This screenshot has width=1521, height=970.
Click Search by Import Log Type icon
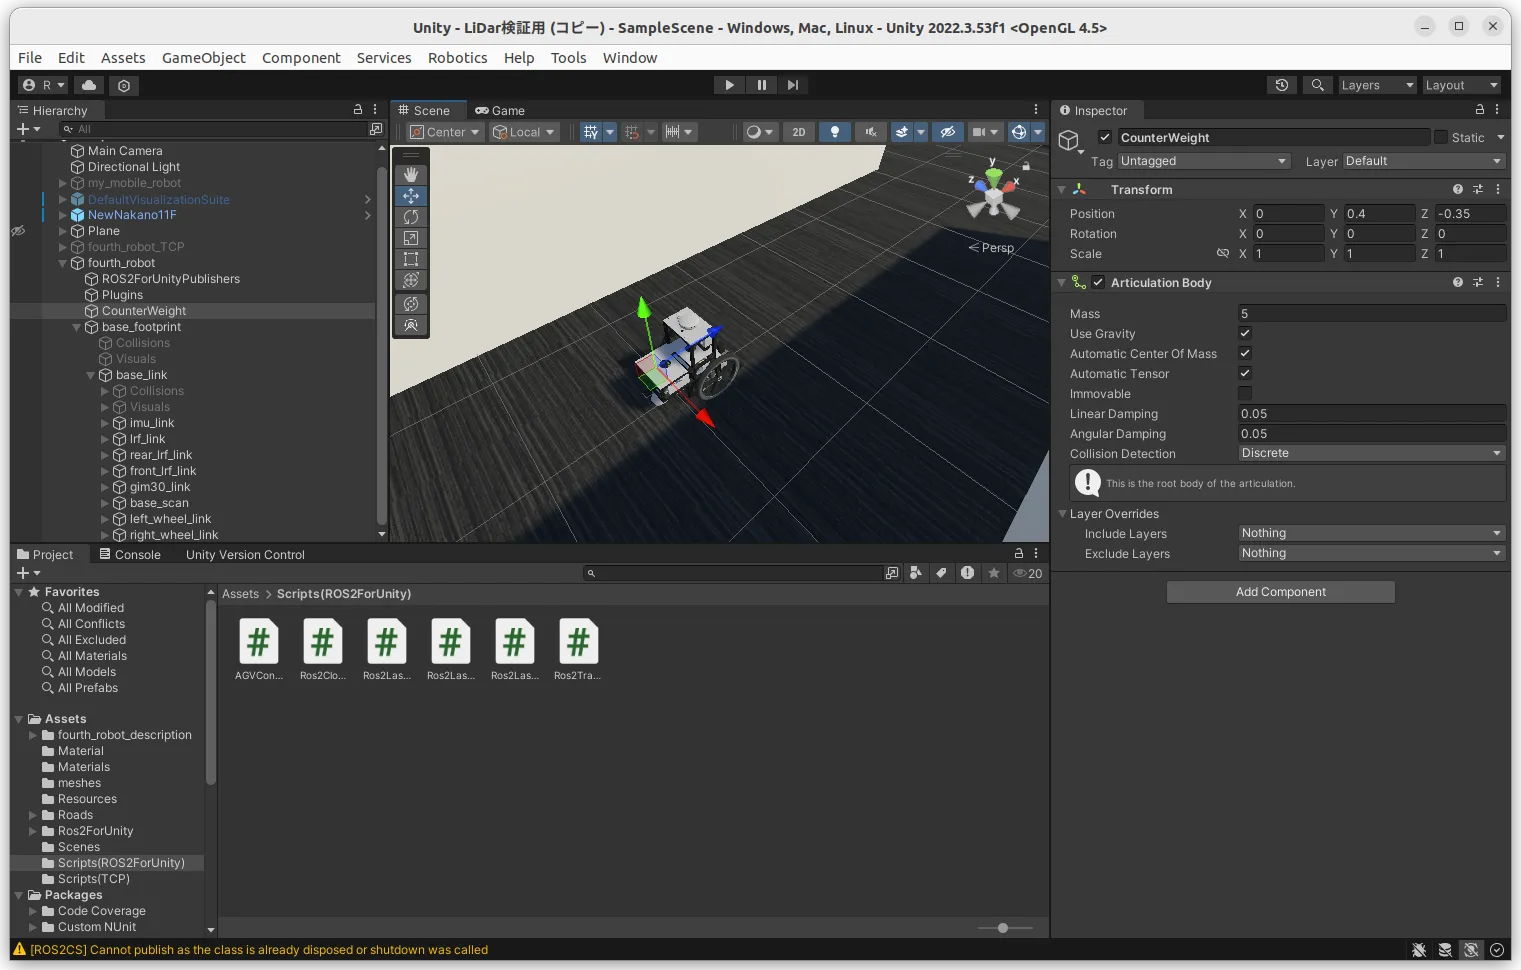click(x=967, y=573)
